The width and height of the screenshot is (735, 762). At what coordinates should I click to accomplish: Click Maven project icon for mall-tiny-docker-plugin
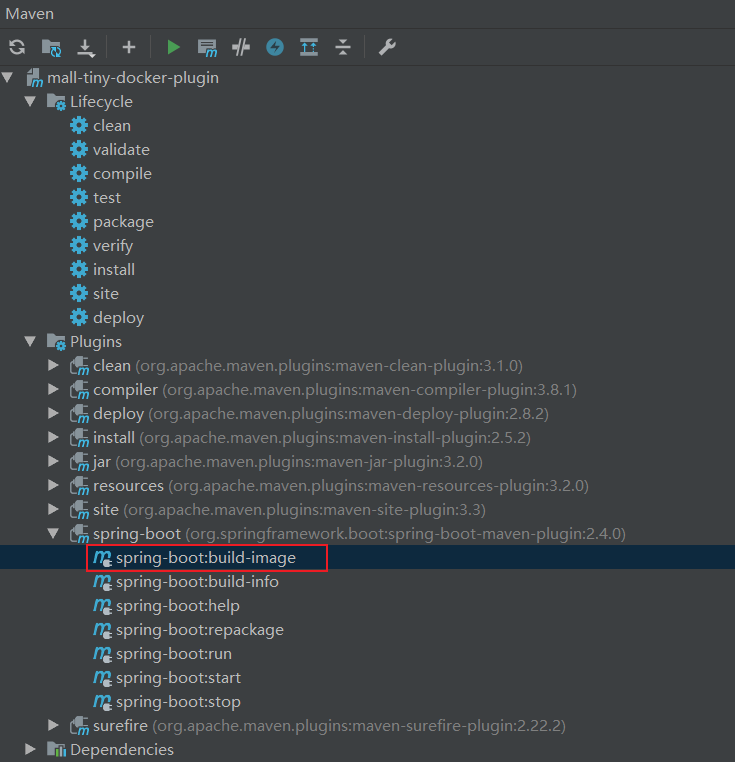(34, 78)
